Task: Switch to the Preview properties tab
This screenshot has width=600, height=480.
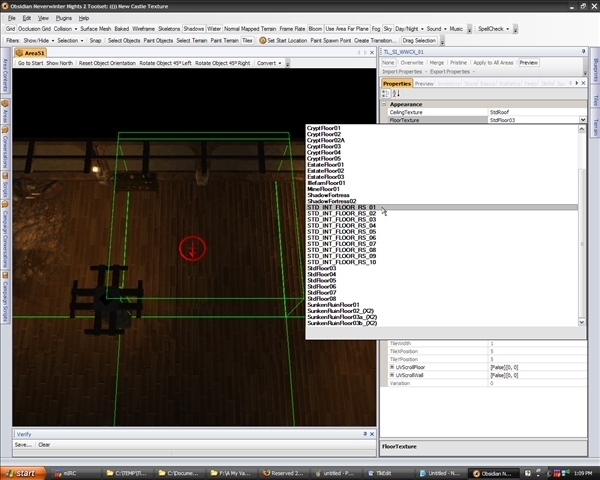Action: coord(424,84)
